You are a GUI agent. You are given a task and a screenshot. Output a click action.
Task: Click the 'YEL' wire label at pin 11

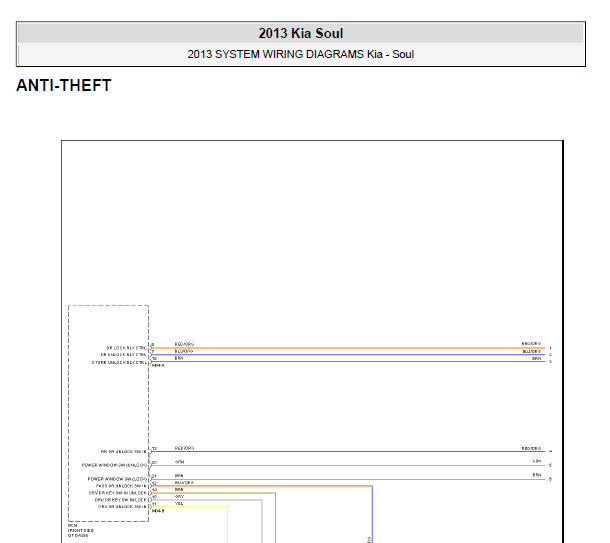(179, 504)
